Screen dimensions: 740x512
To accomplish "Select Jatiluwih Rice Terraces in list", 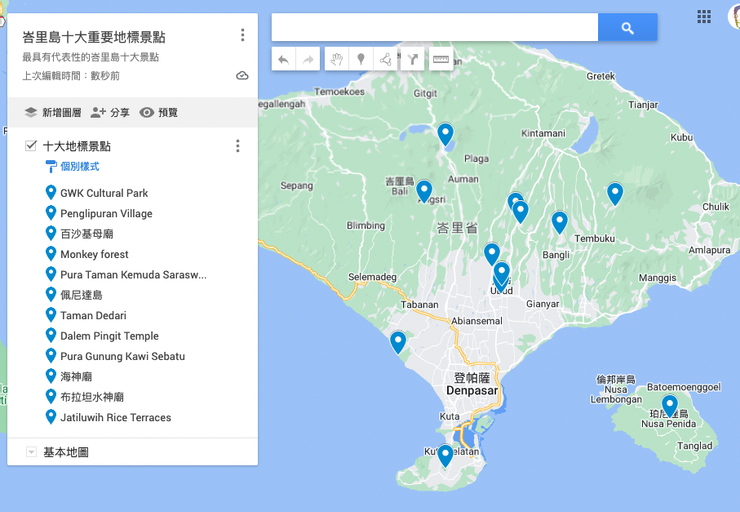I will (115, 417).
